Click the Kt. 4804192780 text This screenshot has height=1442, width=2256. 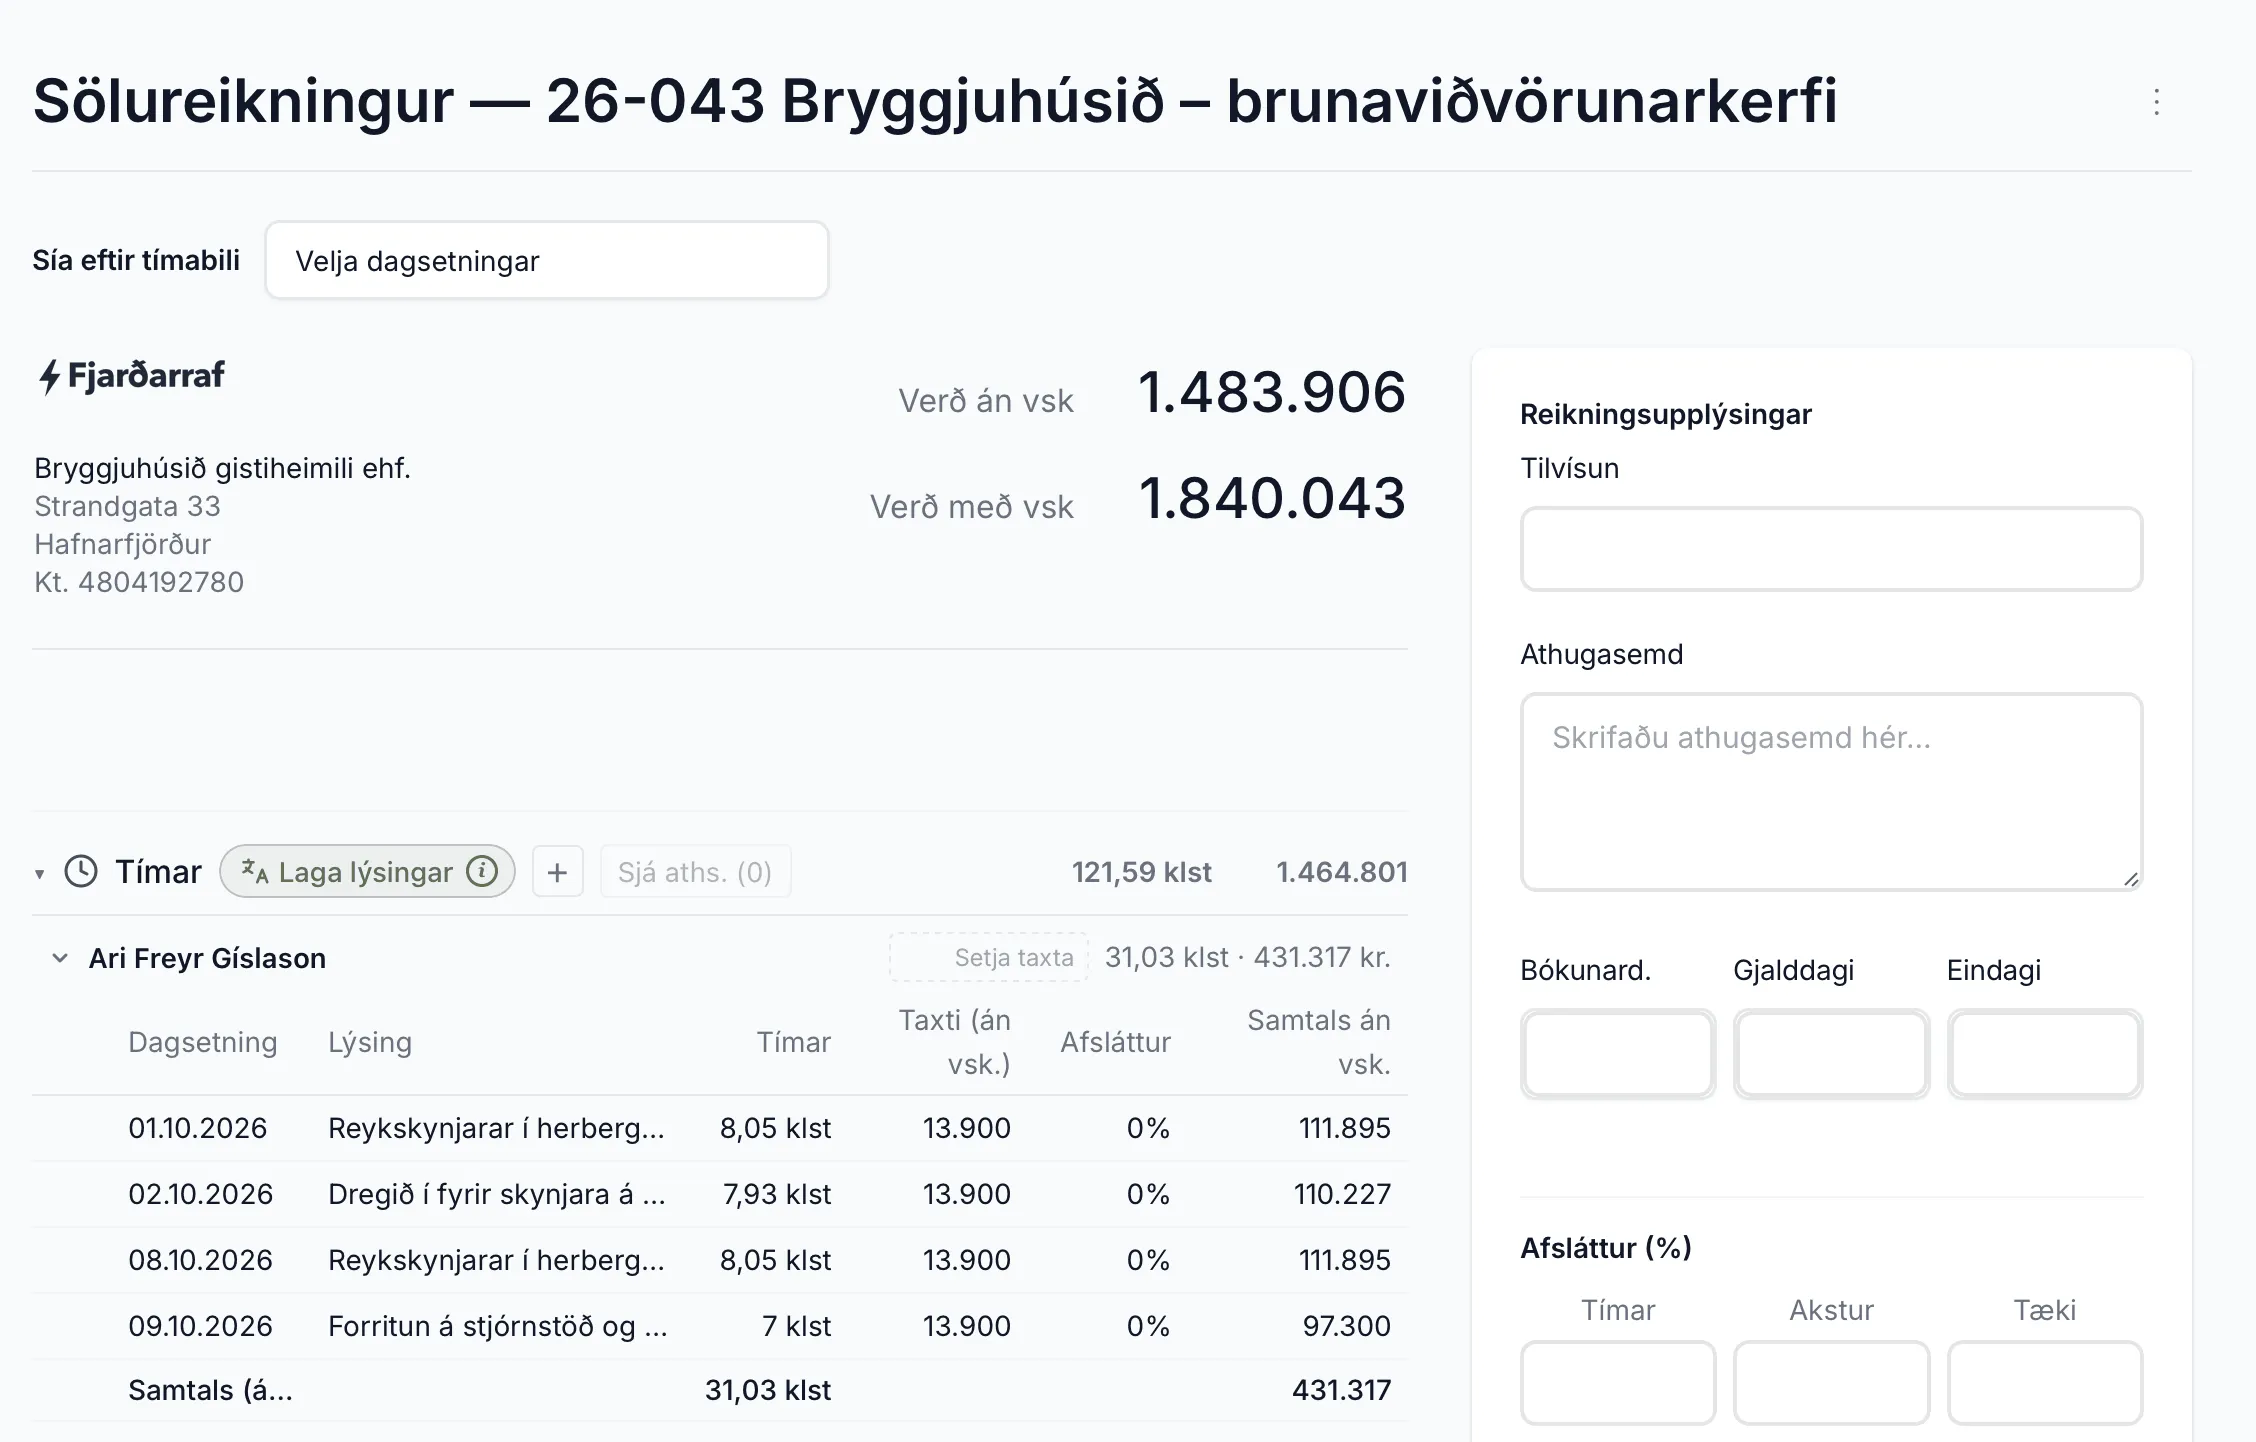(x=139, y=582)
